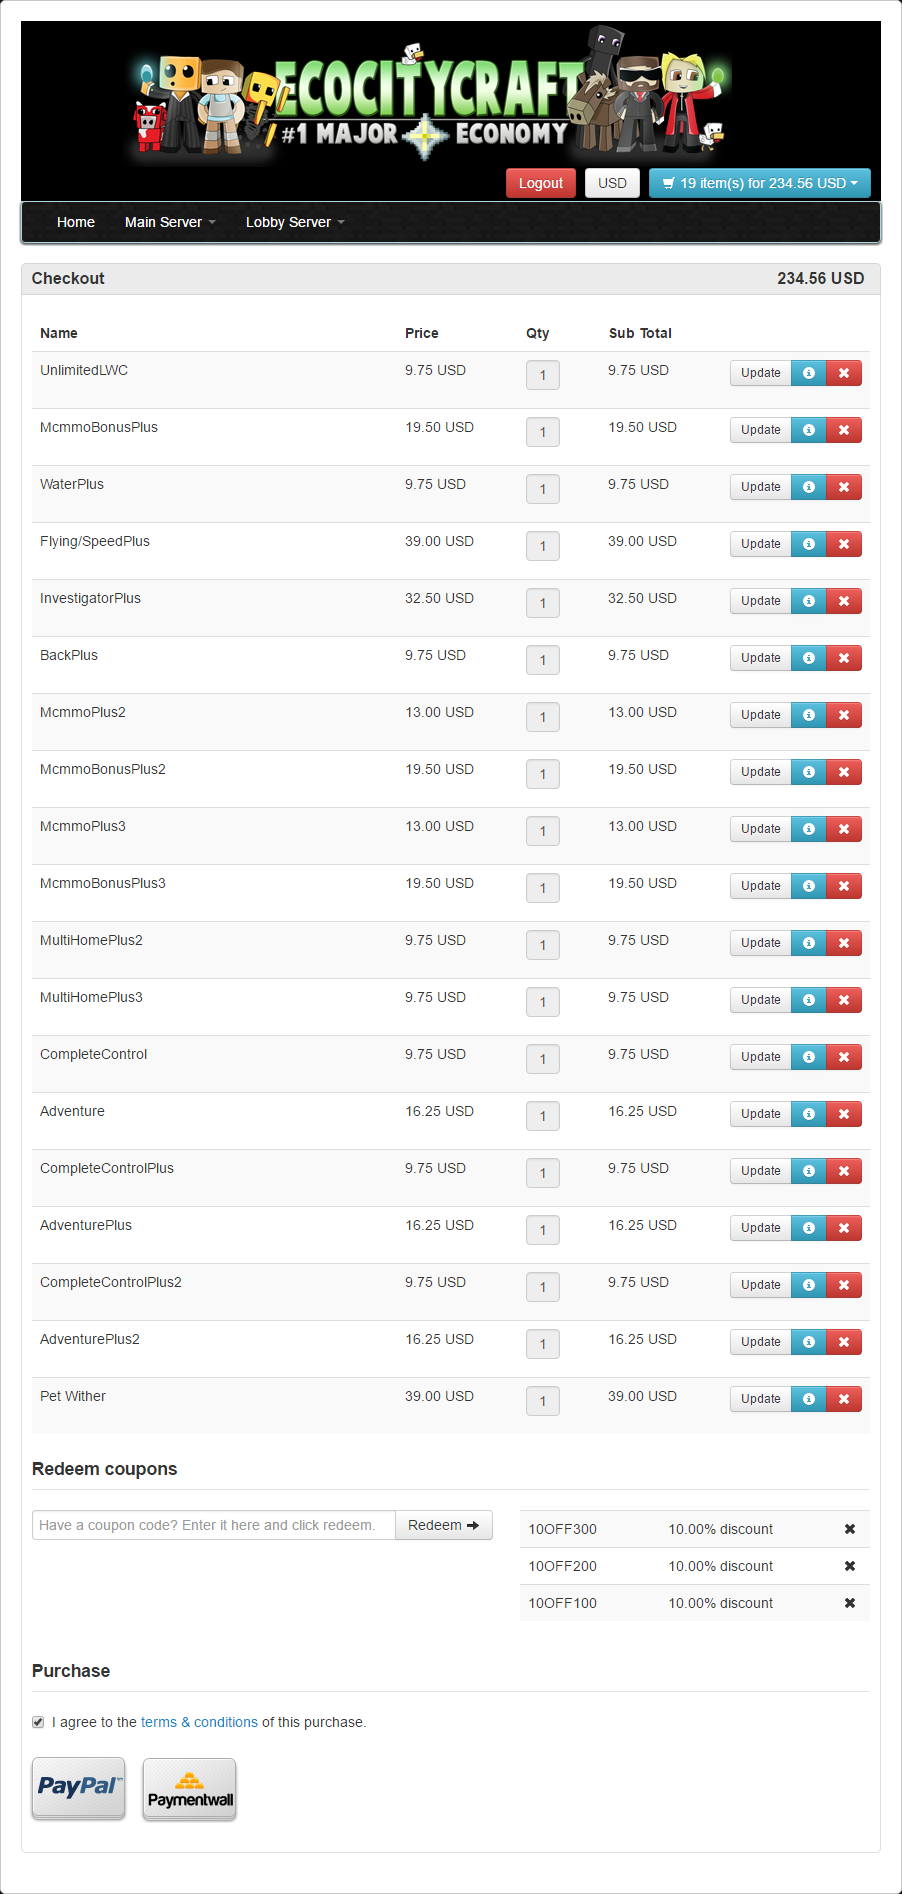Open the terms & conditions link
Screen dimensions: 902x1894
(x=199, y=1722)
